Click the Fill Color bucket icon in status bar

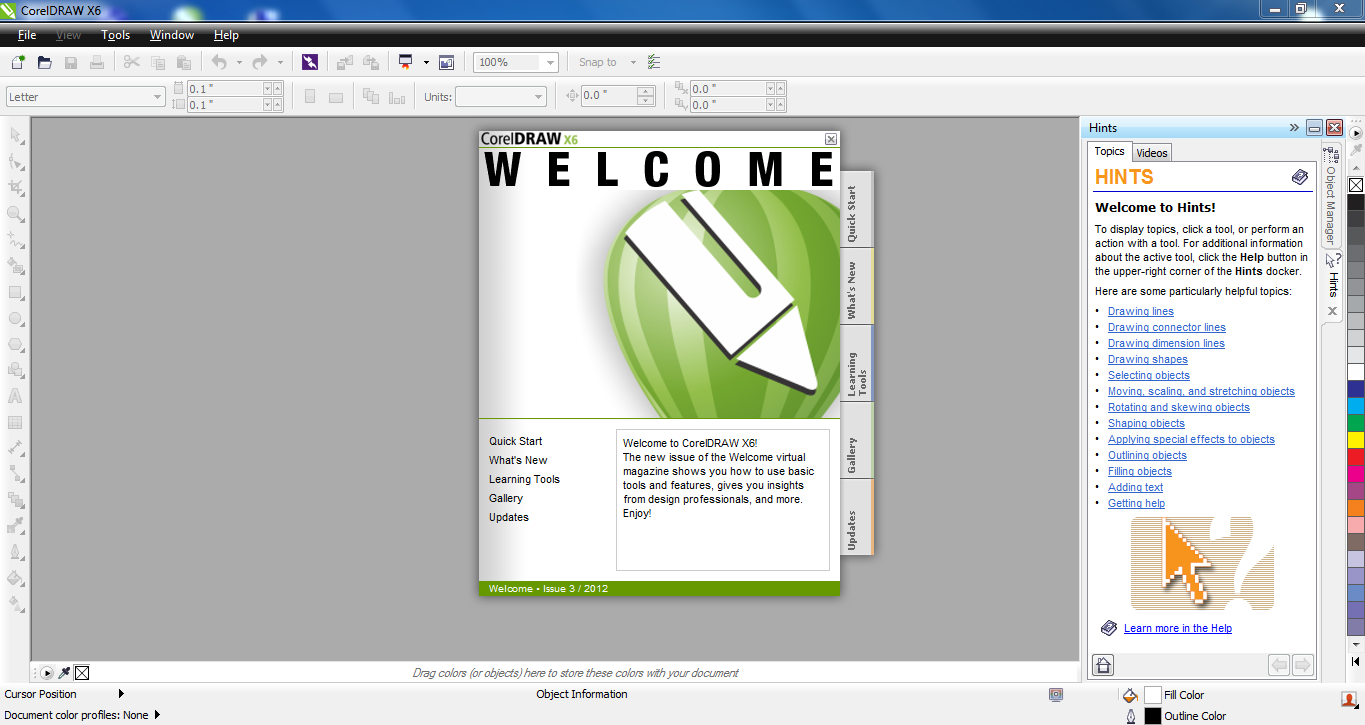(1130, 695)
